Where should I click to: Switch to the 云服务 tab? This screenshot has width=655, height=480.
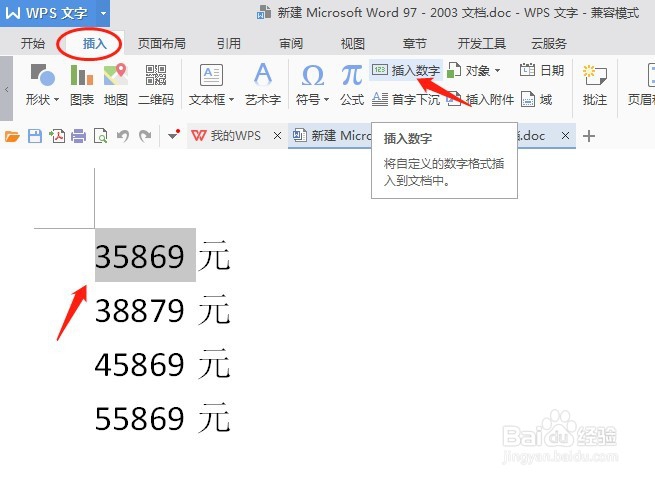click(x=549, y=43)
